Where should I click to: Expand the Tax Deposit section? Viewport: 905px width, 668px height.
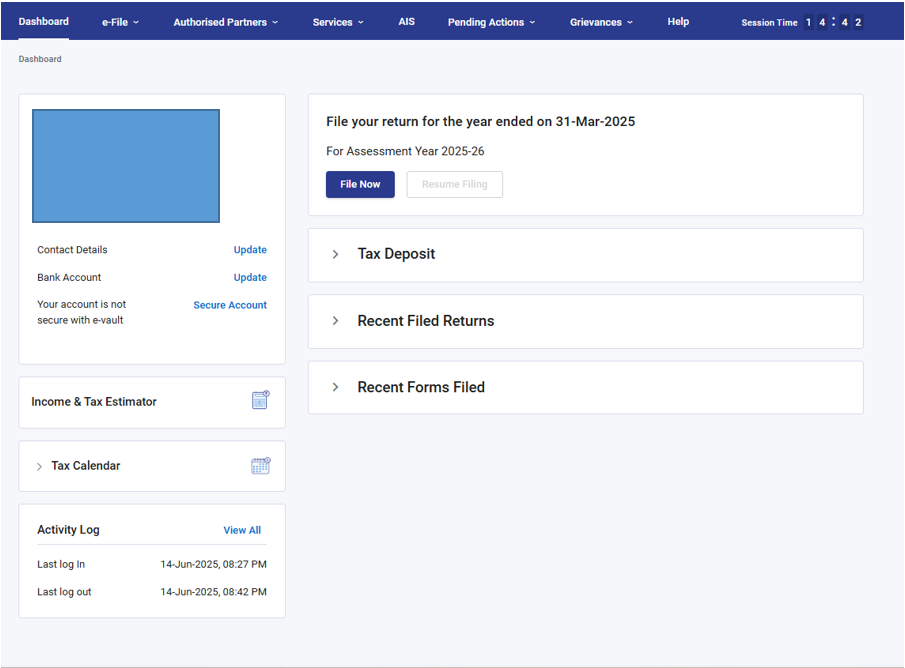click(x=336, y=255)
